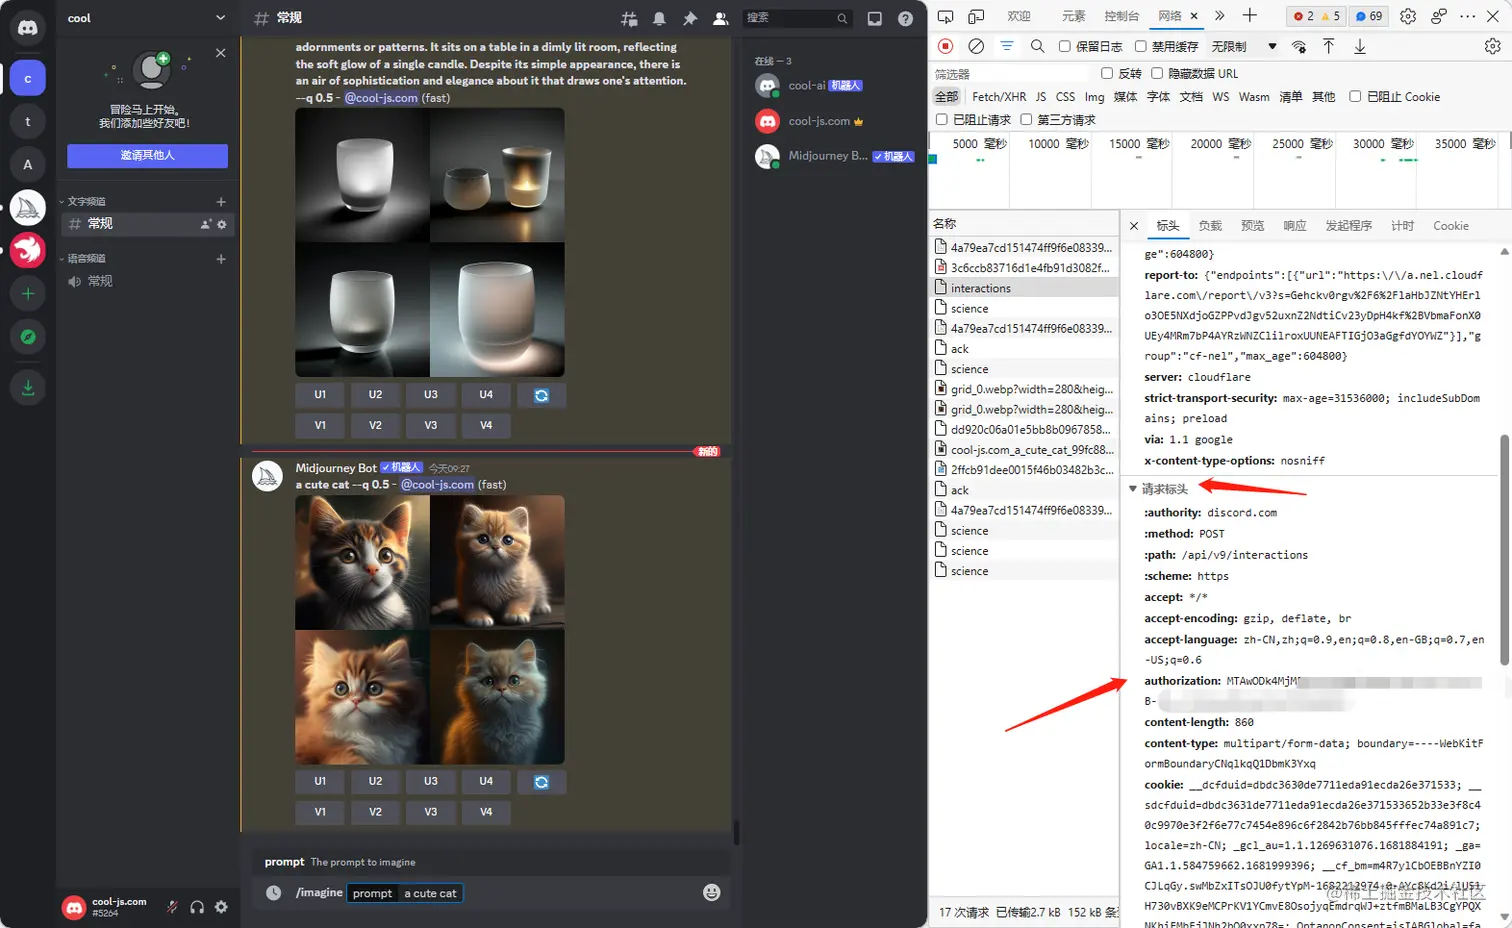Click the Download apps icon in sidebar
The image size is (1512, 928).
(x=28, y=388)
